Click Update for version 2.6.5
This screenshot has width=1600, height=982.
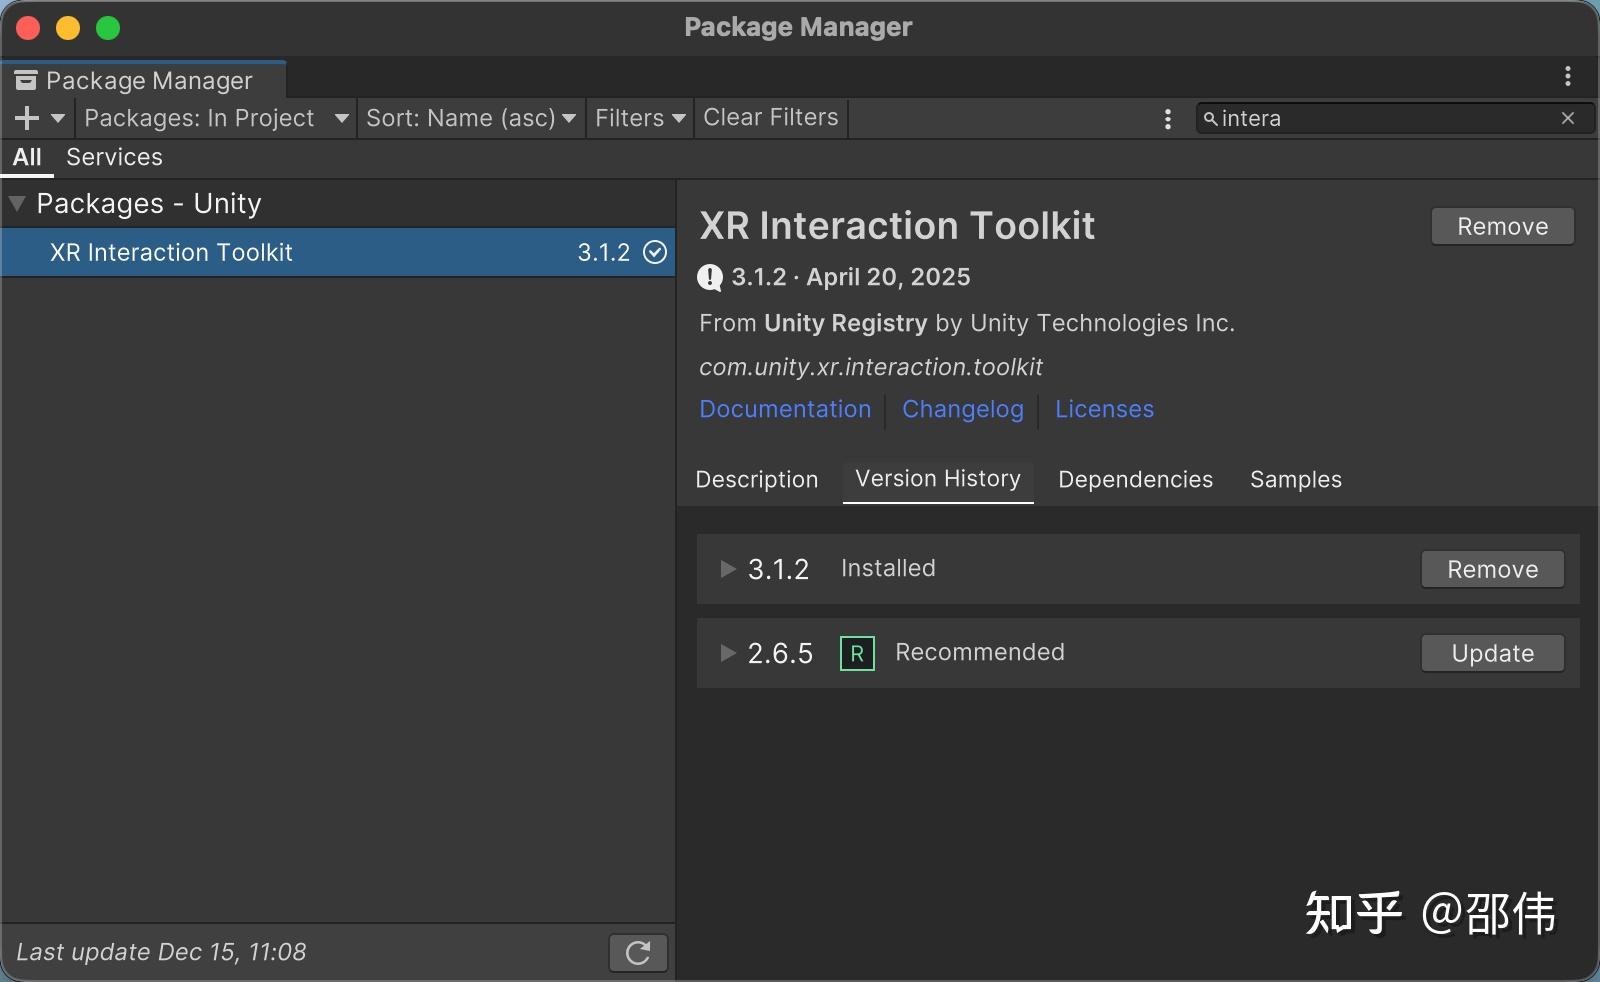click(x=1492, y=653)
